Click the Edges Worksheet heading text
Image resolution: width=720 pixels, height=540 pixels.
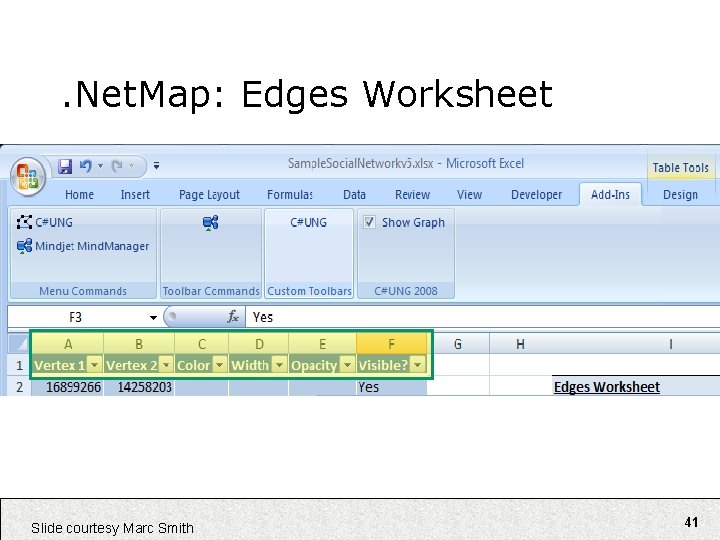coord(607,387)
